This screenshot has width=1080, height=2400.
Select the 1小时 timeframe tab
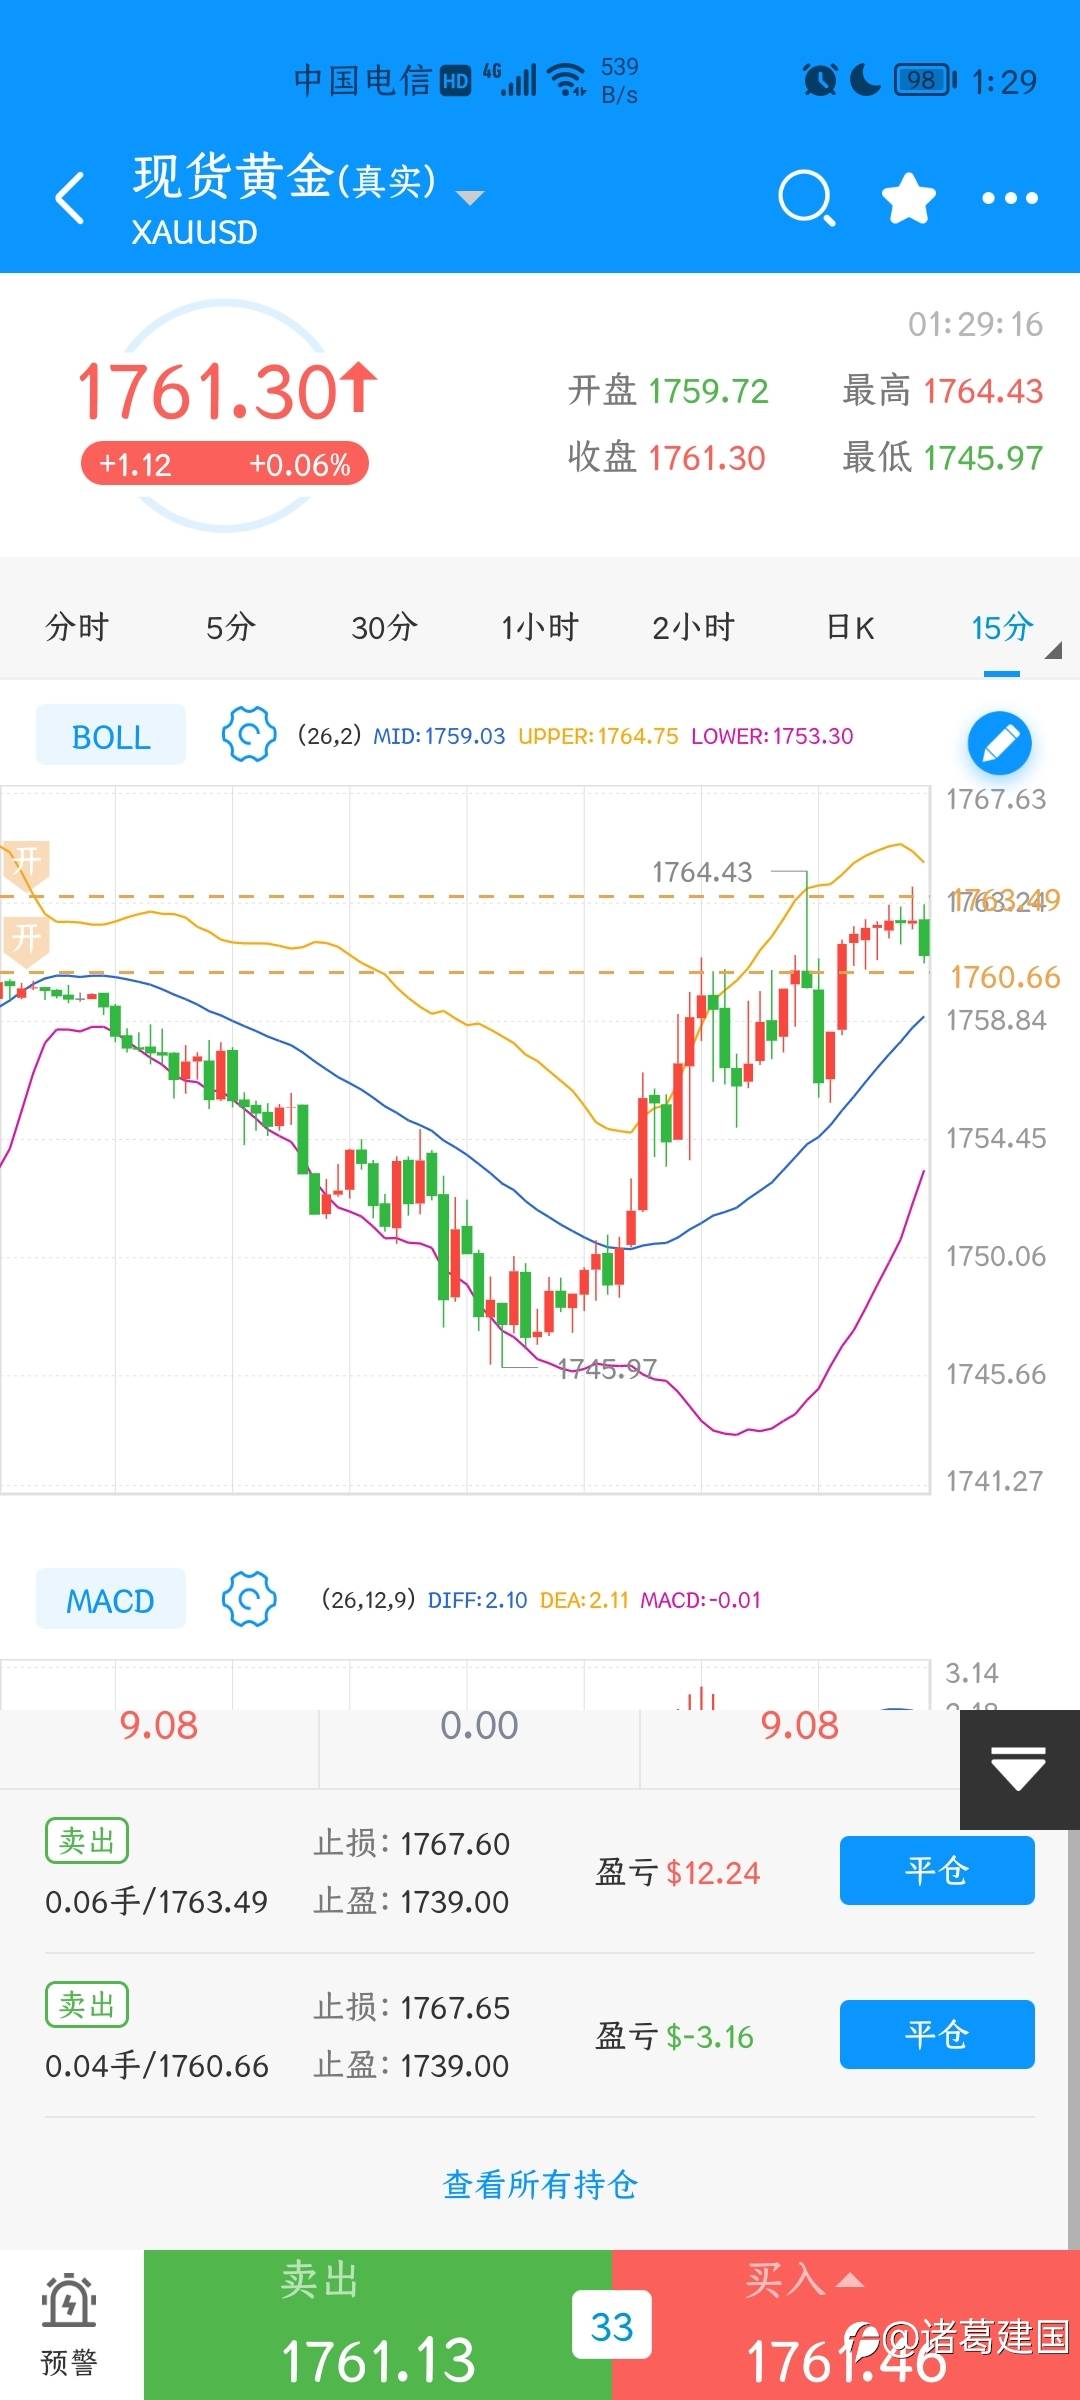540,627
